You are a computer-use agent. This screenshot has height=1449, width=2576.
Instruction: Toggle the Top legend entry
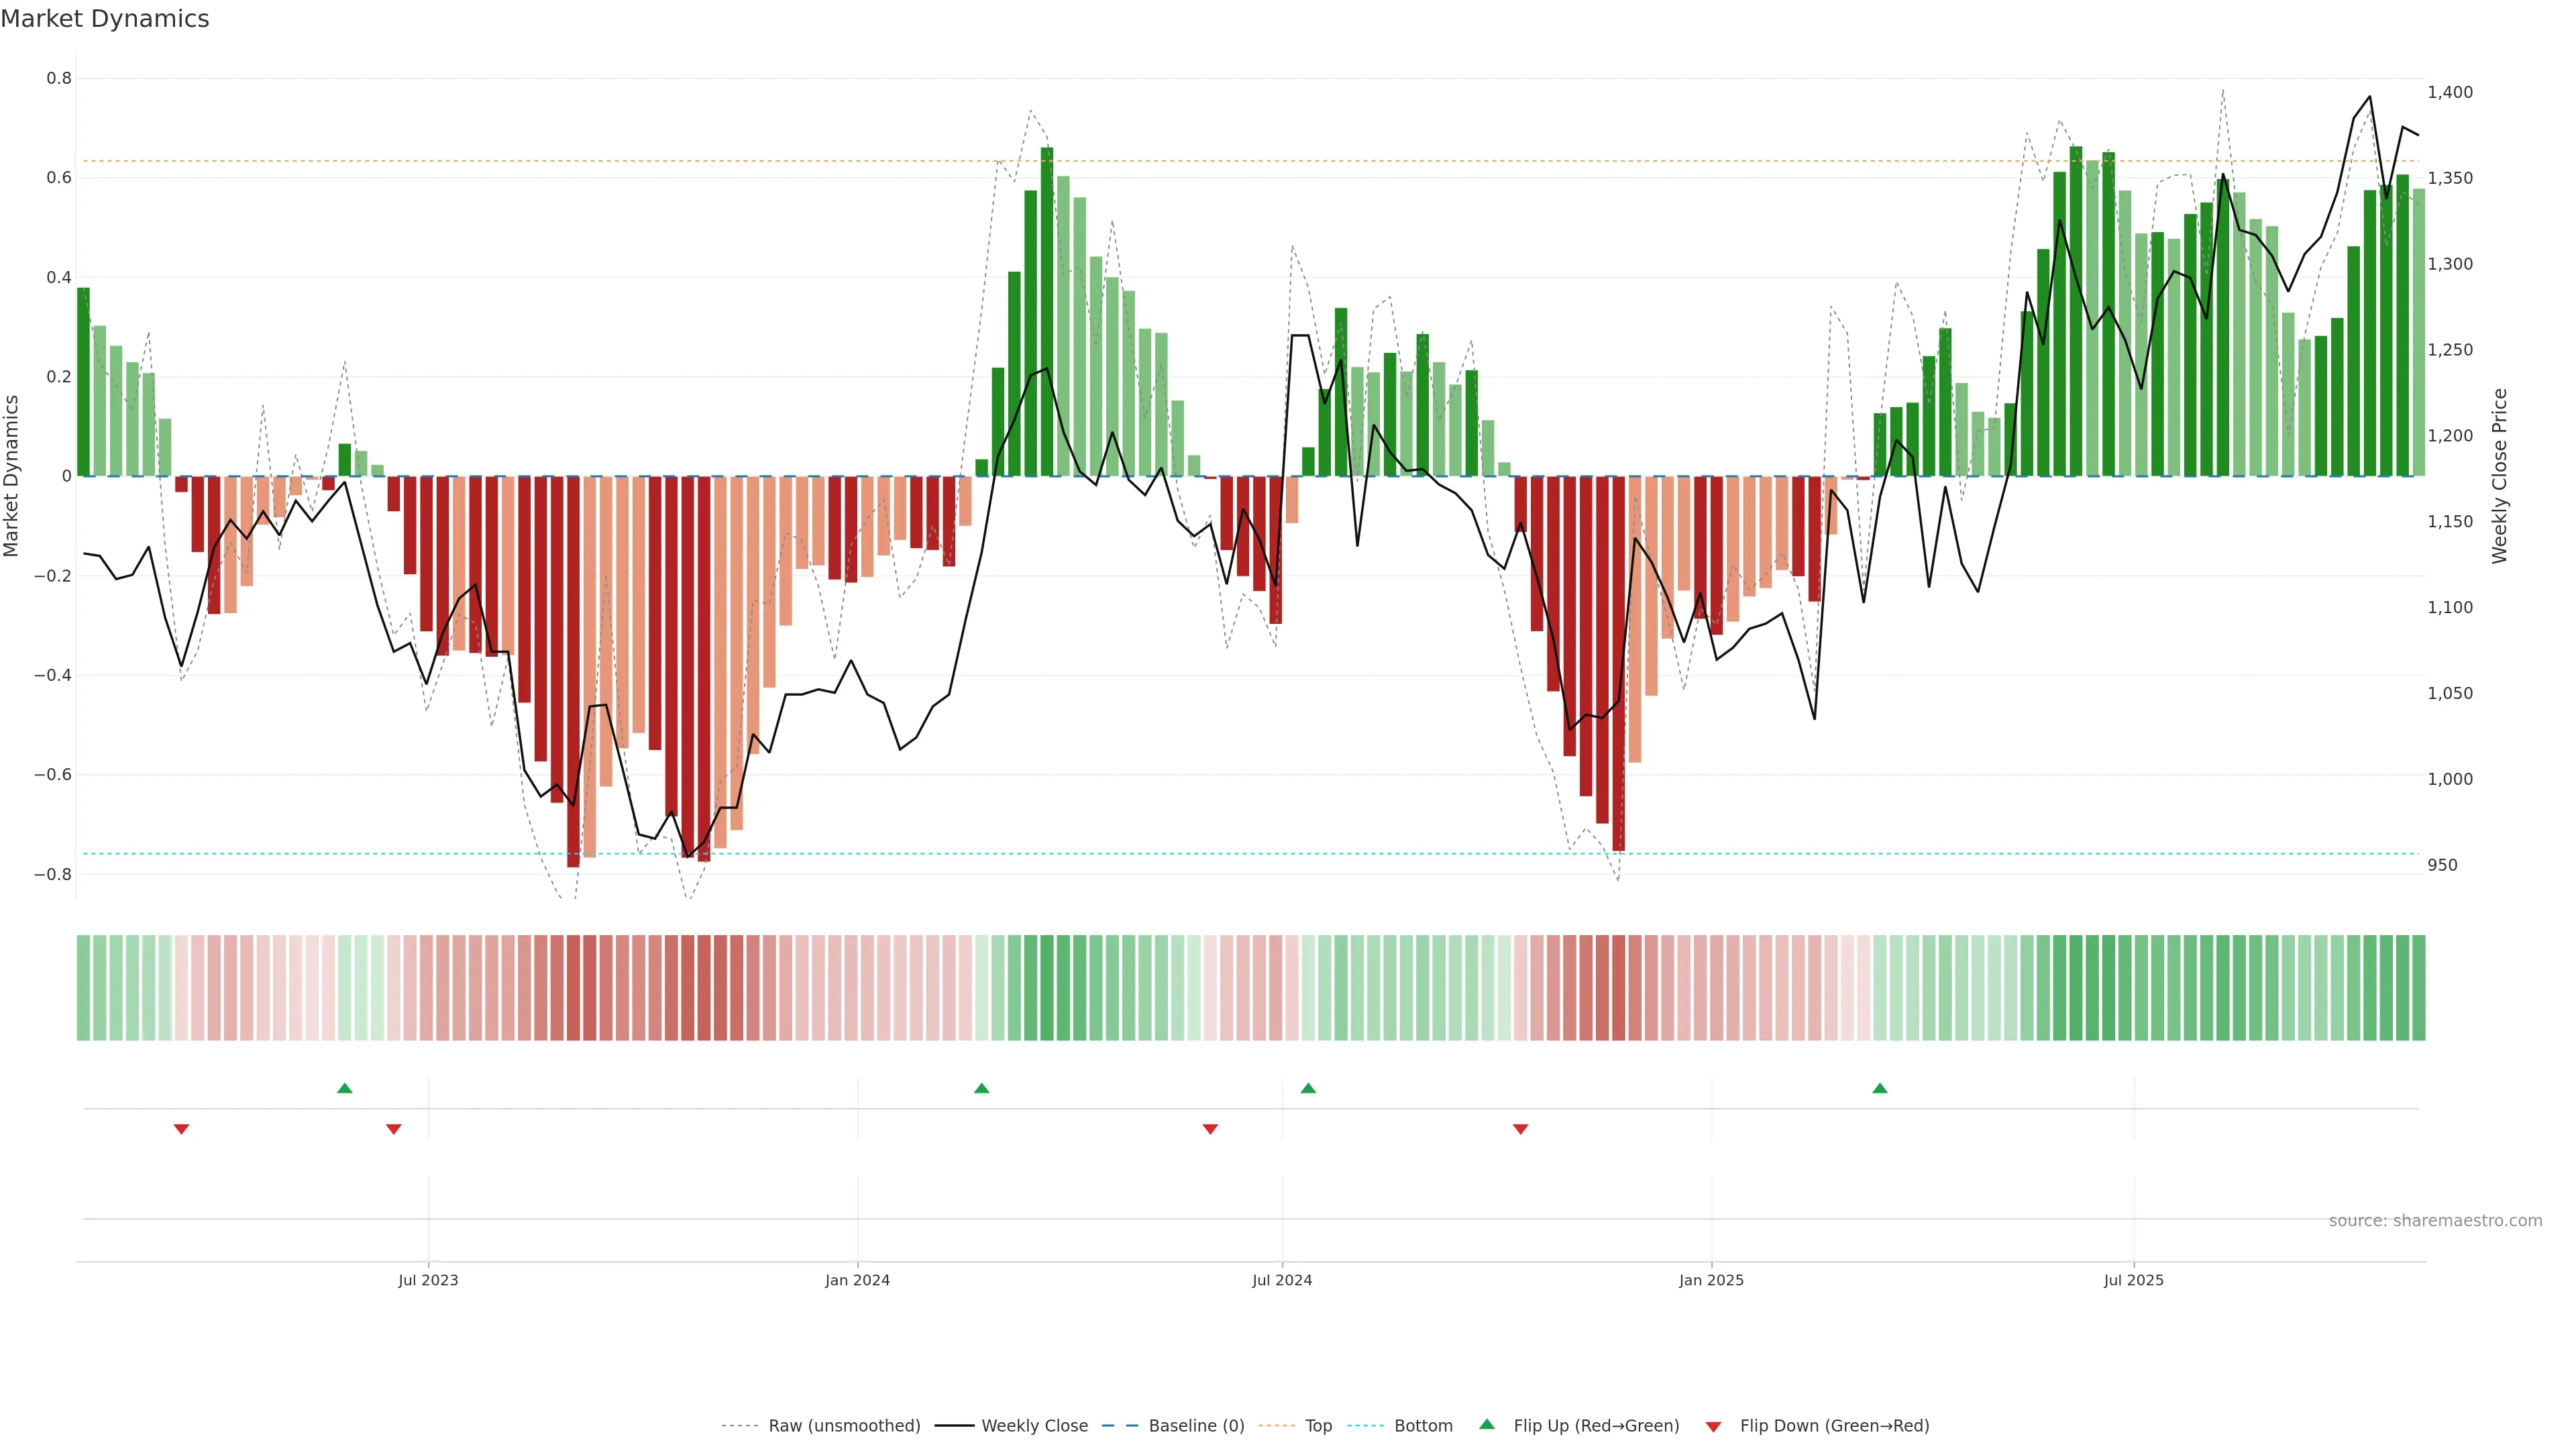1318,1426
